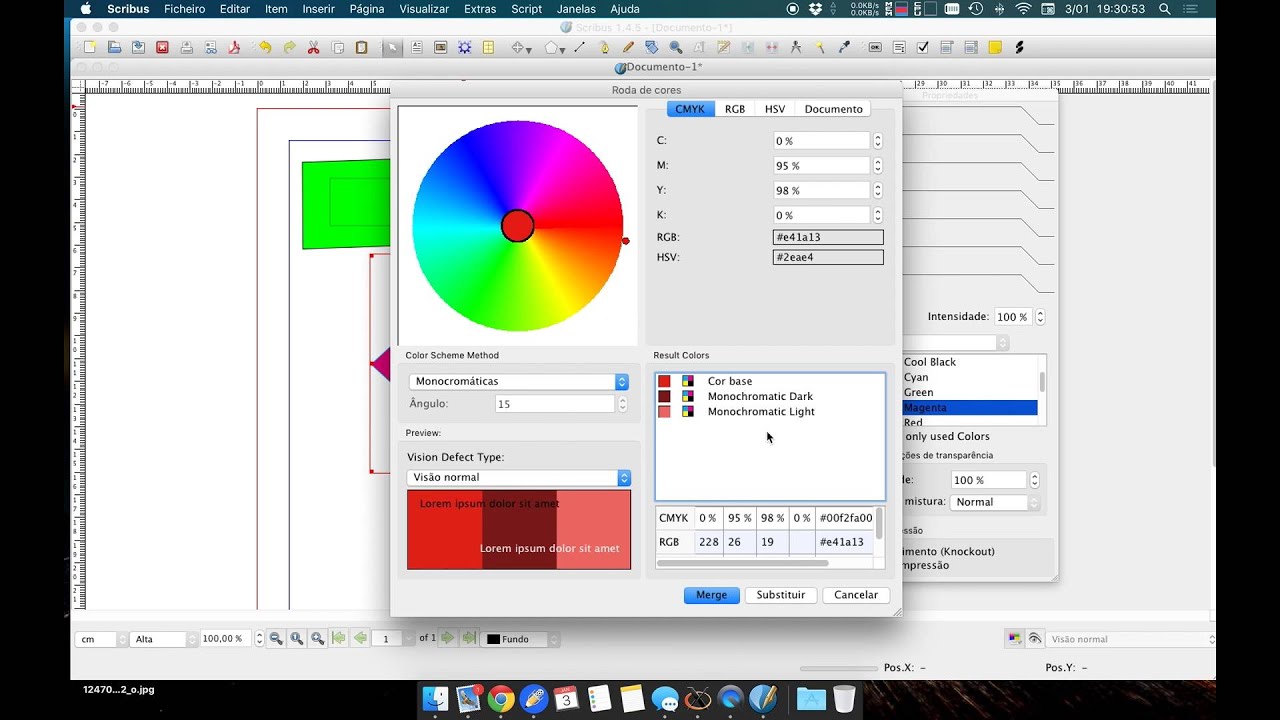This screenshot has height=720, width=1280.
Task: Click the Redo arrow icon
Action: (289, 47)
